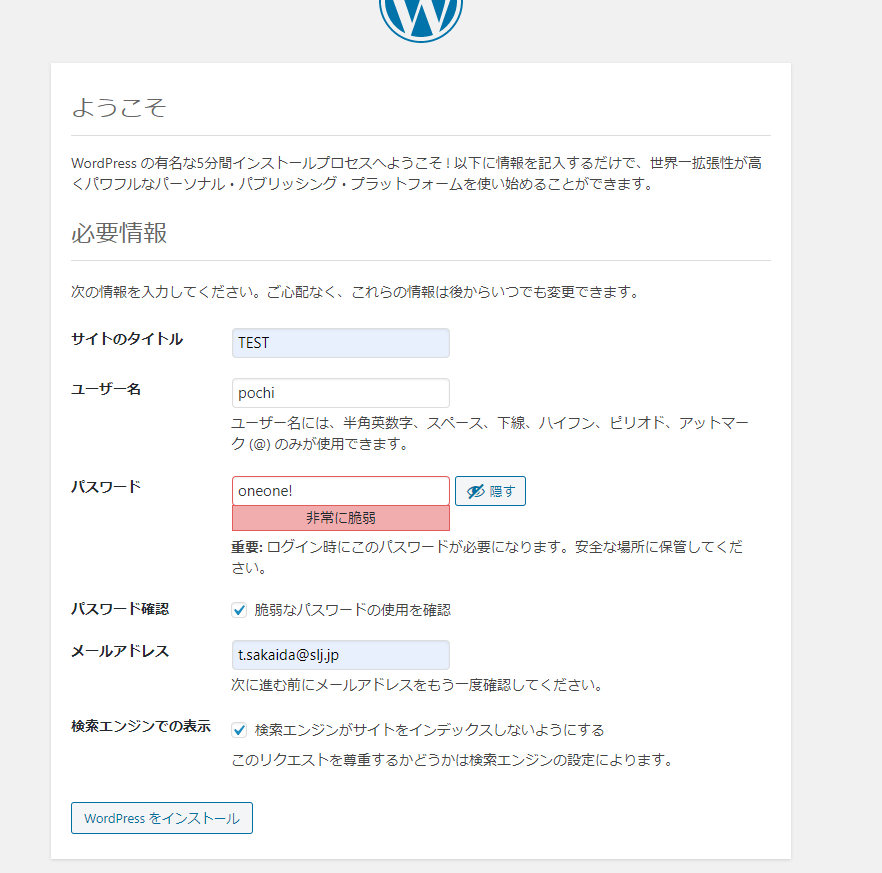882x873 pixels.
Task: Click the 検索エンジンがサイトをインデックスしないようにする label
Action: (x=429, y=730)
